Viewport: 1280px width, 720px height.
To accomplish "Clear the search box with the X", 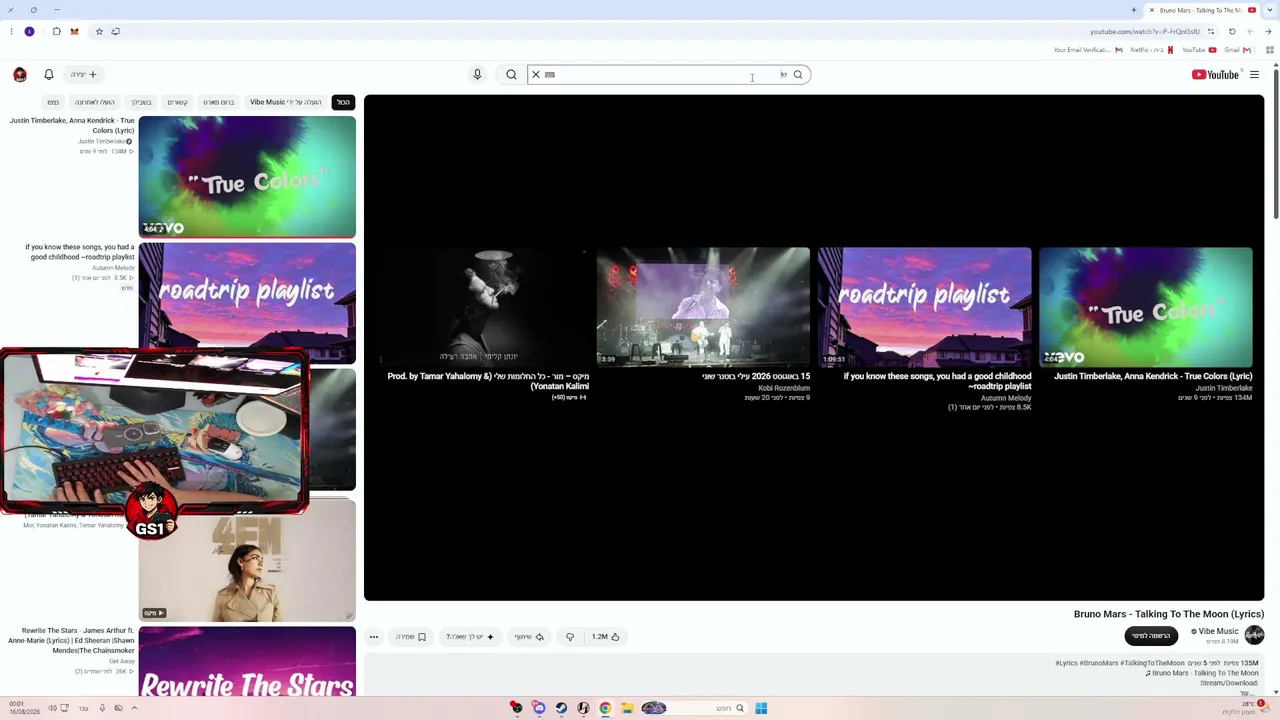I will coord(536,74).
